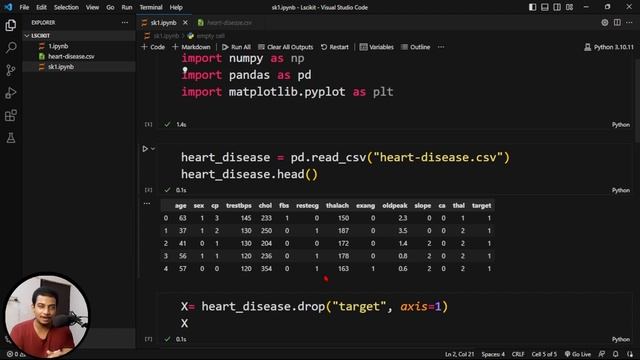Viewport: 640px width, 360px height.
Task: Open editor more actions ellipsis
Action: pyautogui.click(x=629, y=22)
